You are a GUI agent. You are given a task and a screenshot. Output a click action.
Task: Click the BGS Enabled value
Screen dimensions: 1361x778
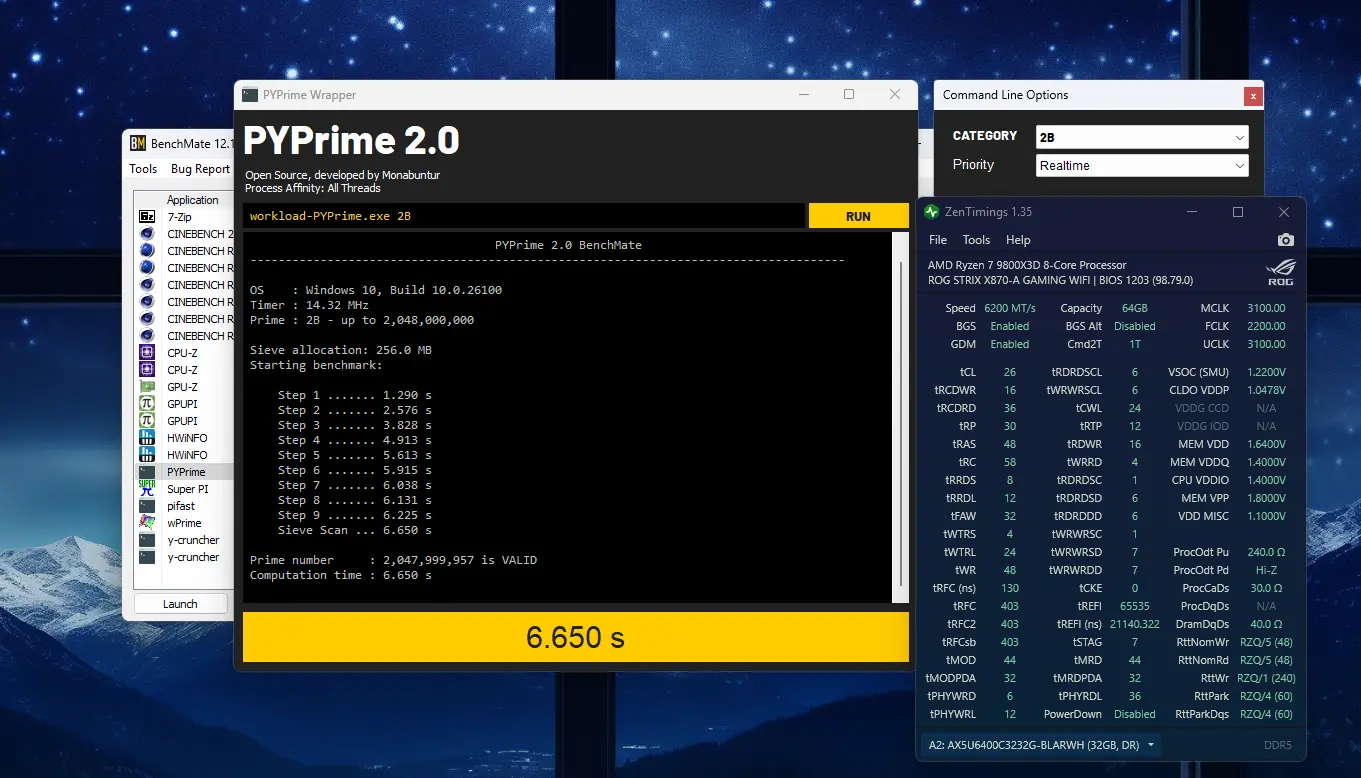coord(1009,326)
